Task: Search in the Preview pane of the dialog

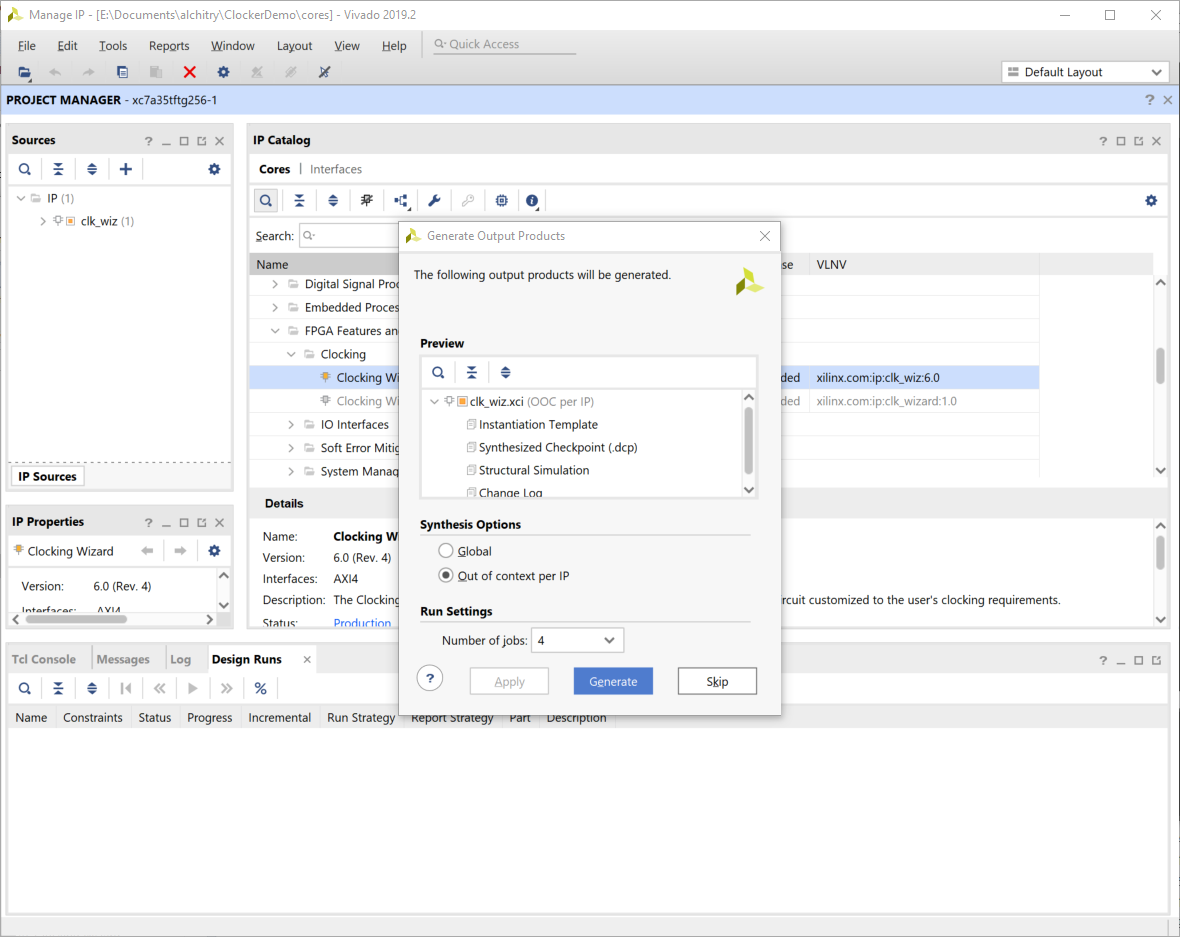Action: [438, 373]
